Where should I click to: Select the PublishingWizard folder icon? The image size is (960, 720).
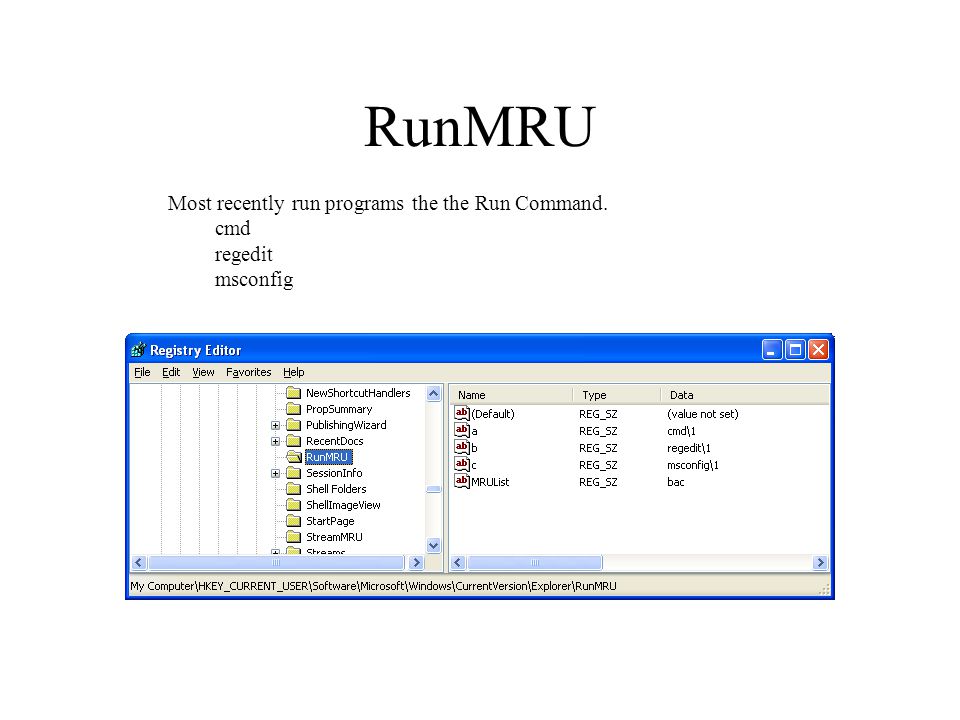point(294,425)
